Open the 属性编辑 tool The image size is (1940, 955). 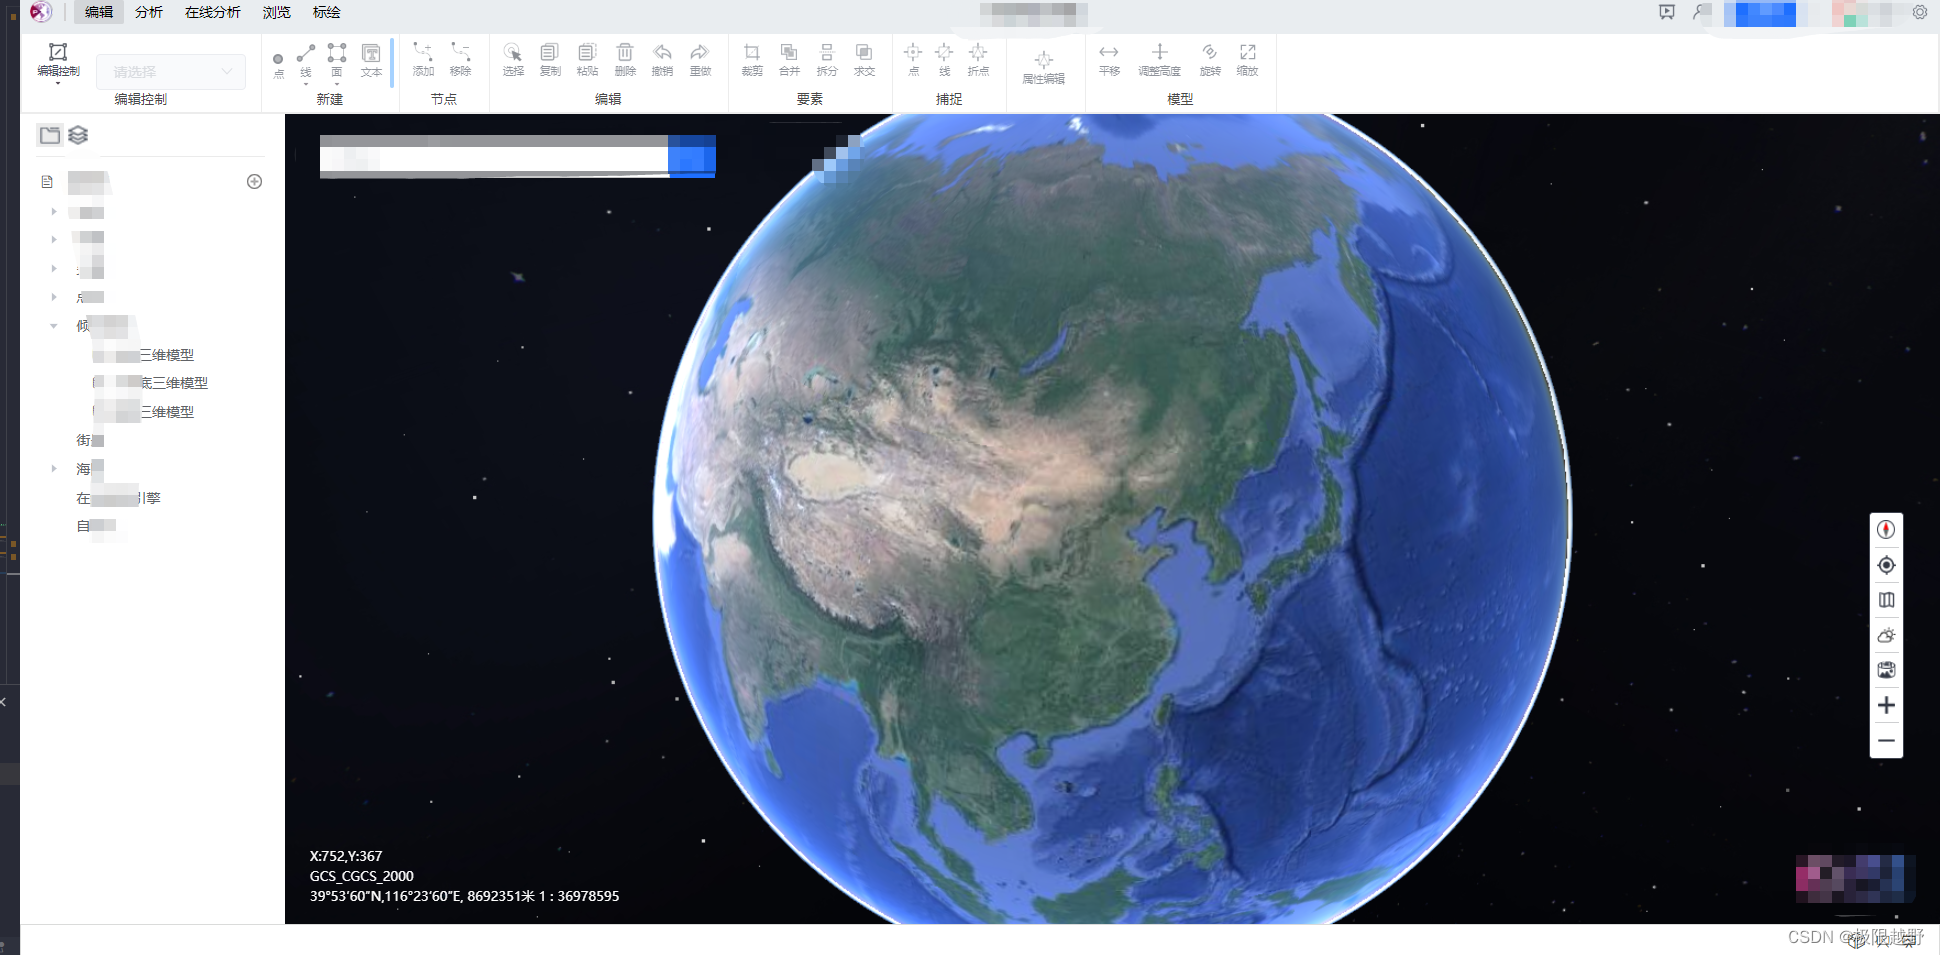coord(1043,66)
